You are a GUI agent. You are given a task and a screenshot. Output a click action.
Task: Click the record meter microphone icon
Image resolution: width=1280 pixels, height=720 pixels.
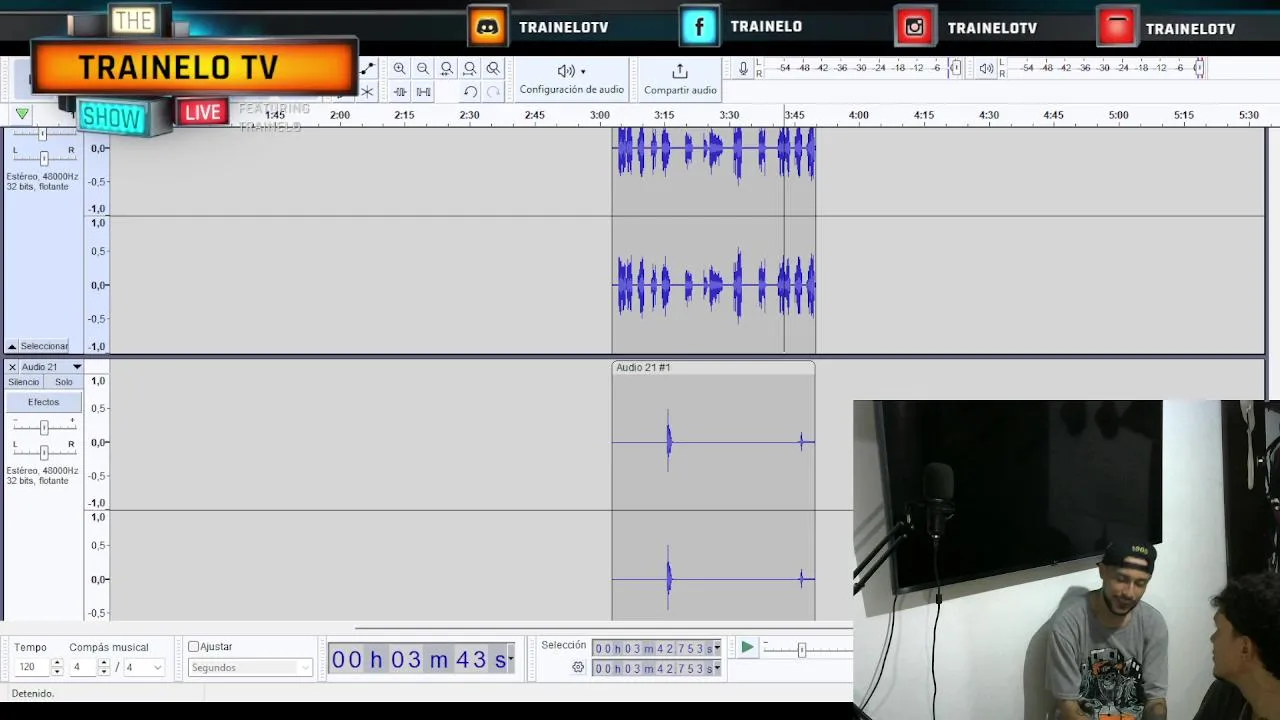743,68
